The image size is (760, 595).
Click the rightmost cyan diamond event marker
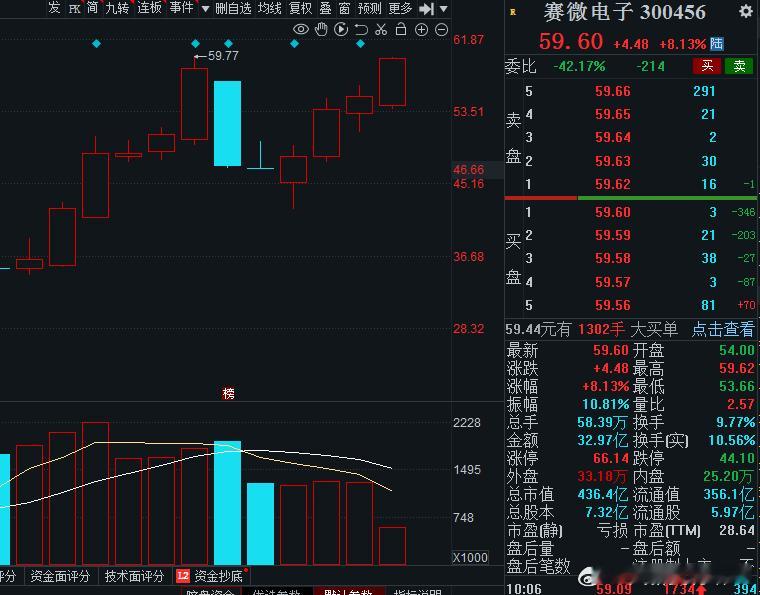360,44
